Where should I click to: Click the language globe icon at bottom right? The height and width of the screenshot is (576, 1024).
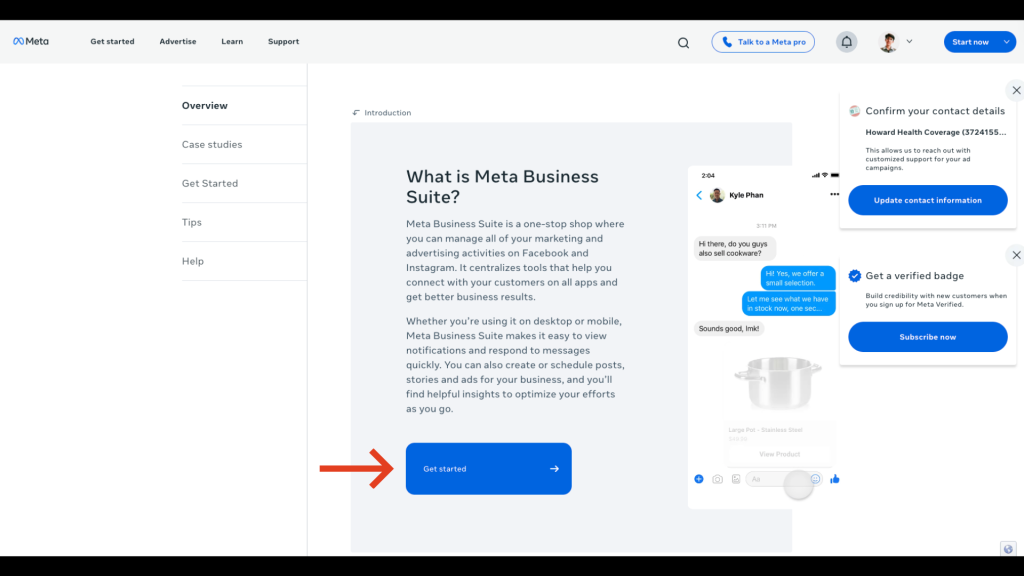coord(1007,548)
